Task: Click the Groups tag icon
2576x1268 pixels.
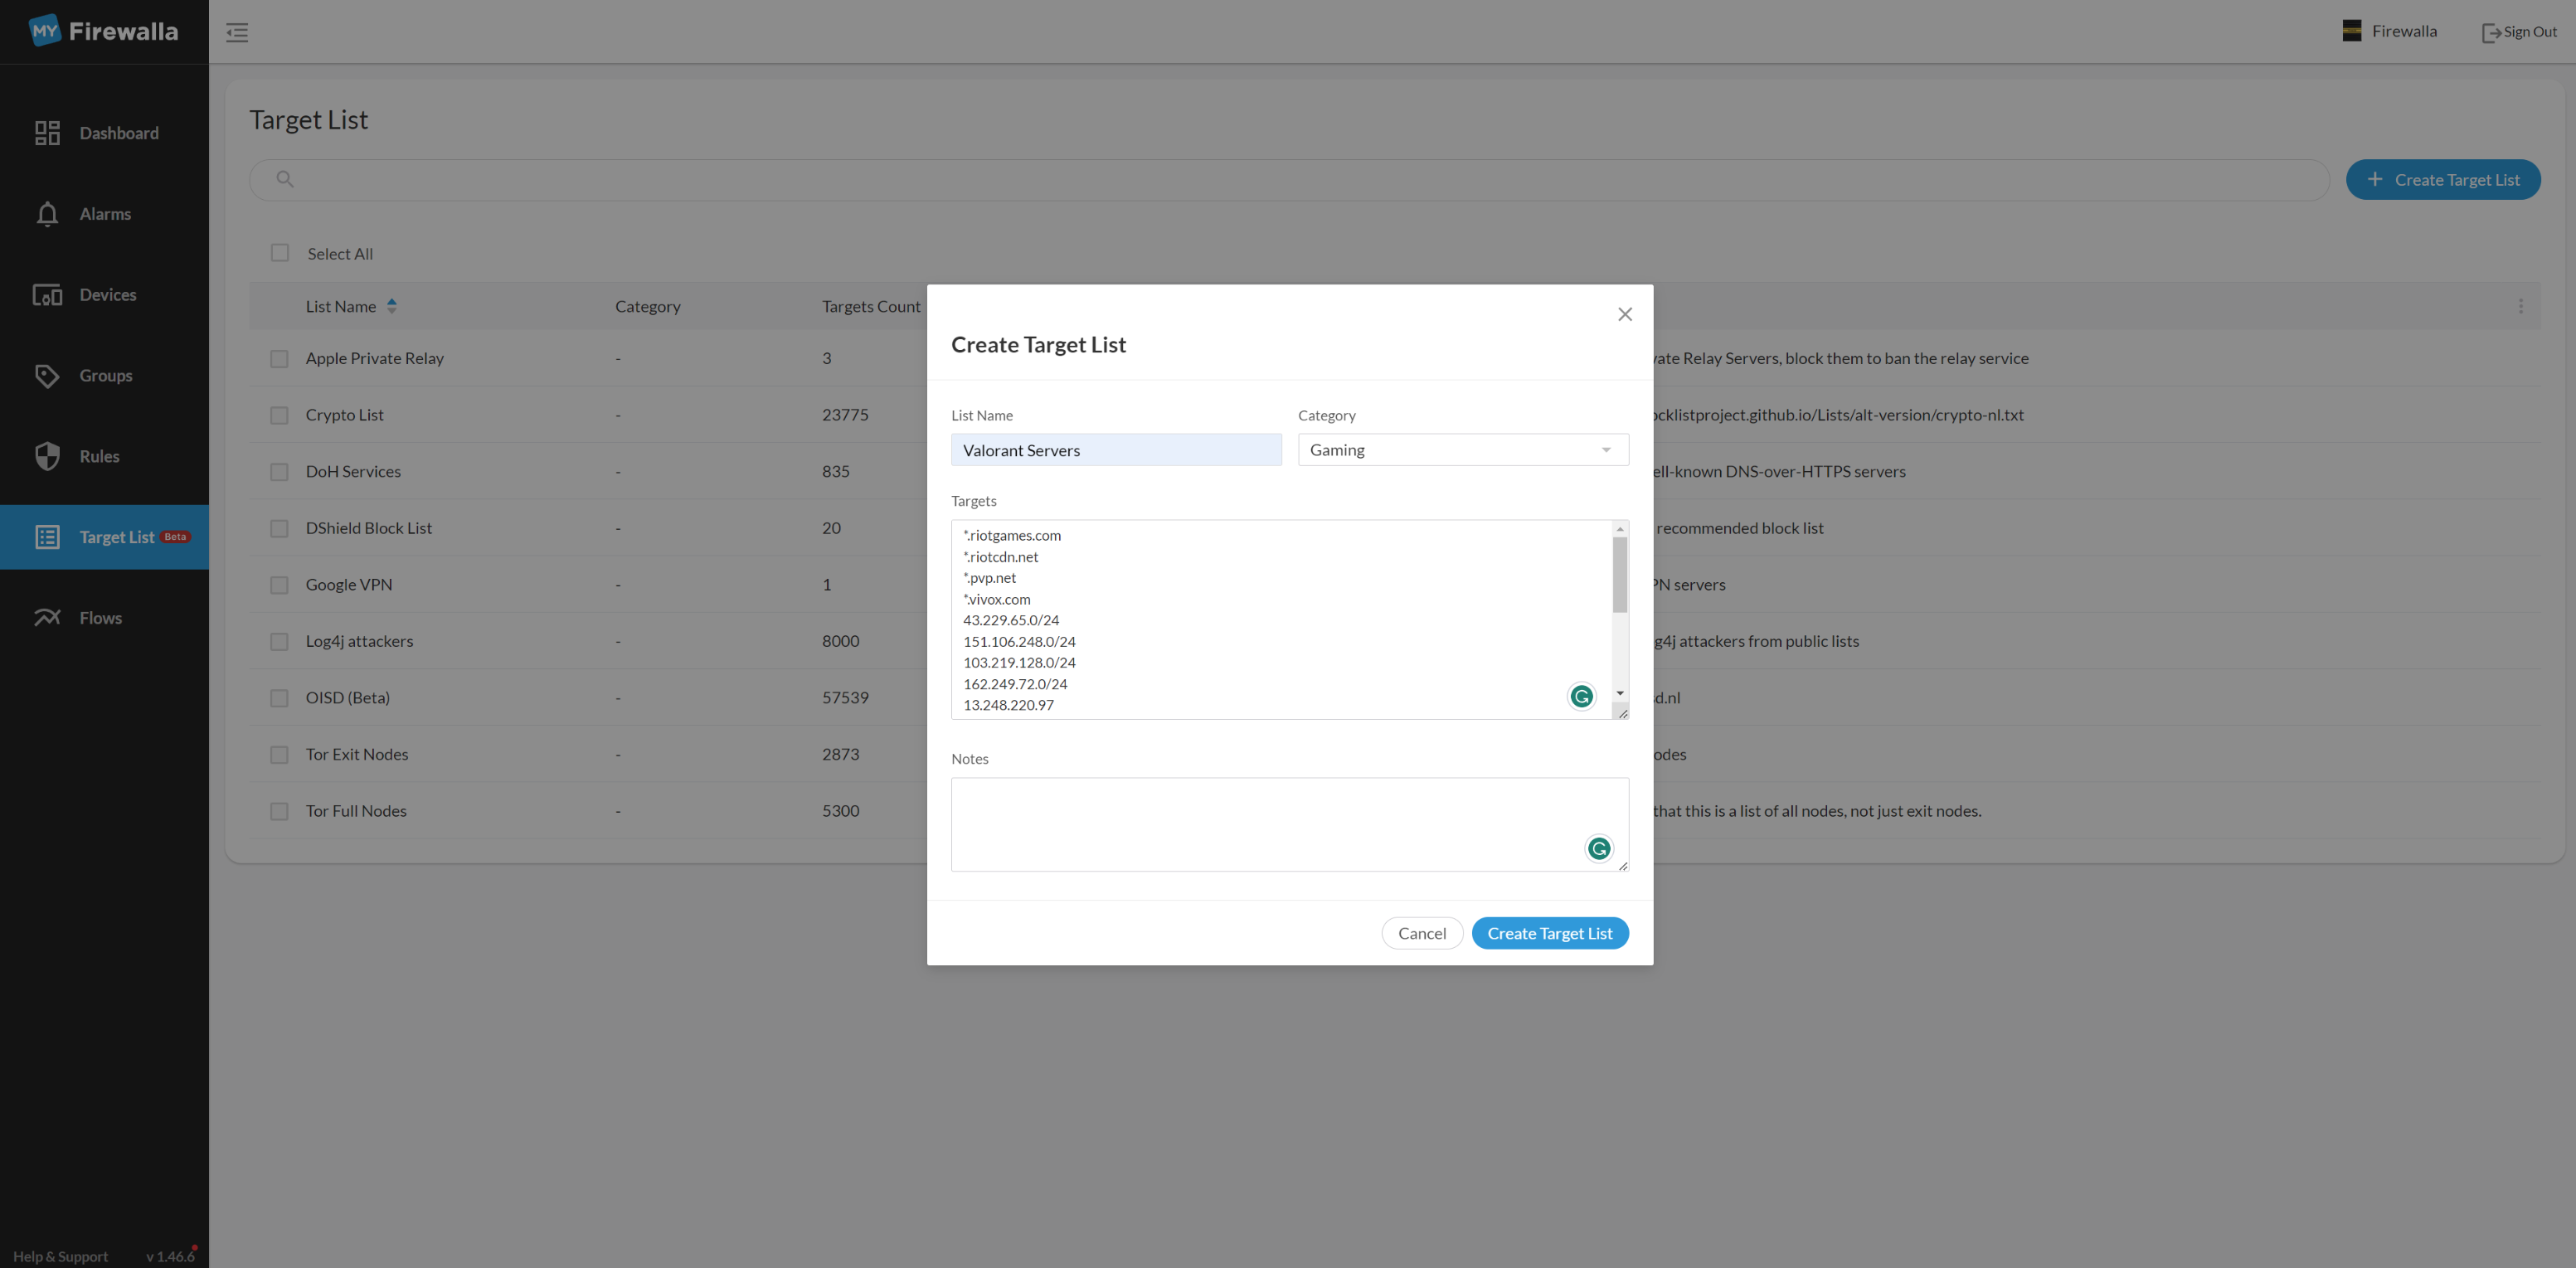Action: pos(47,376)
